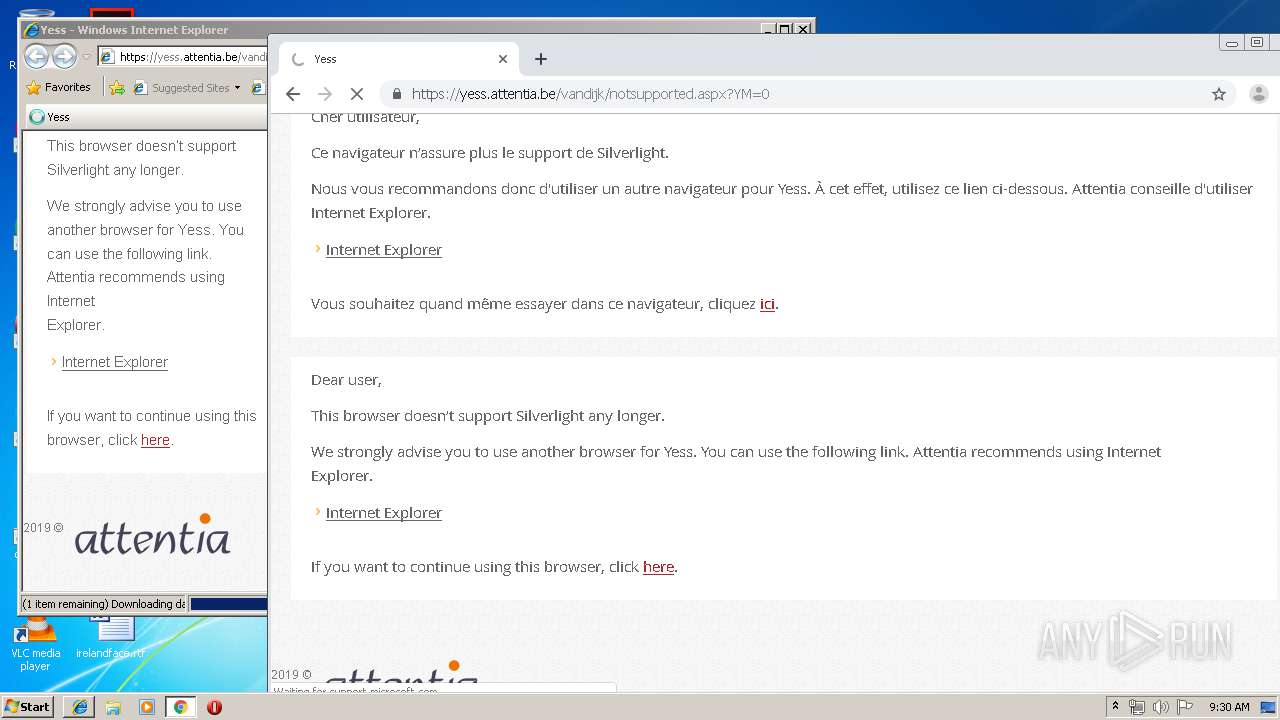
Task: Click Internet Explorer link in IE window
Action: pos(115,362)
